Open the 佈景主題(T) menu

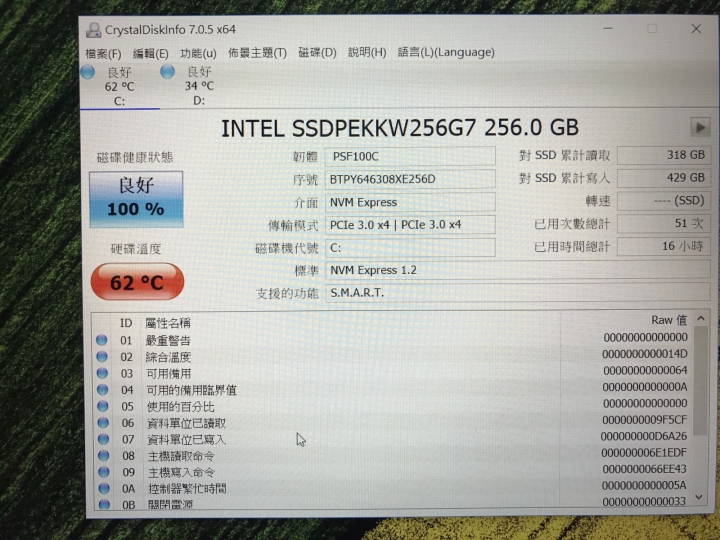click(257, 53)
